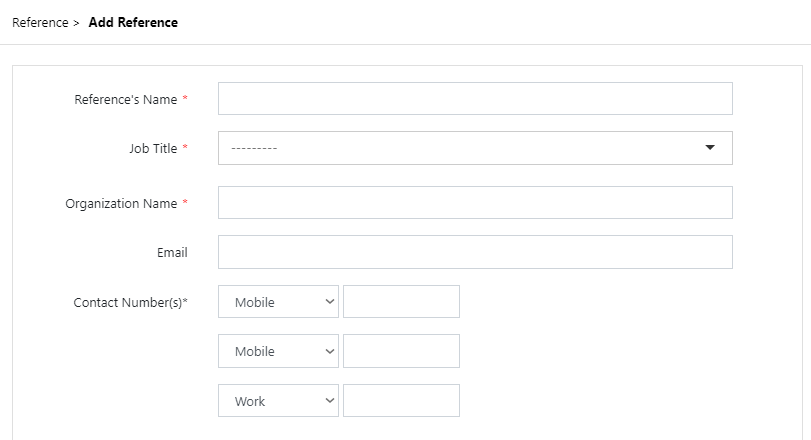Click the Job Title label
The height and width of the screenshot is (440, 811).
pyautogui.click(x=152, y=149)
